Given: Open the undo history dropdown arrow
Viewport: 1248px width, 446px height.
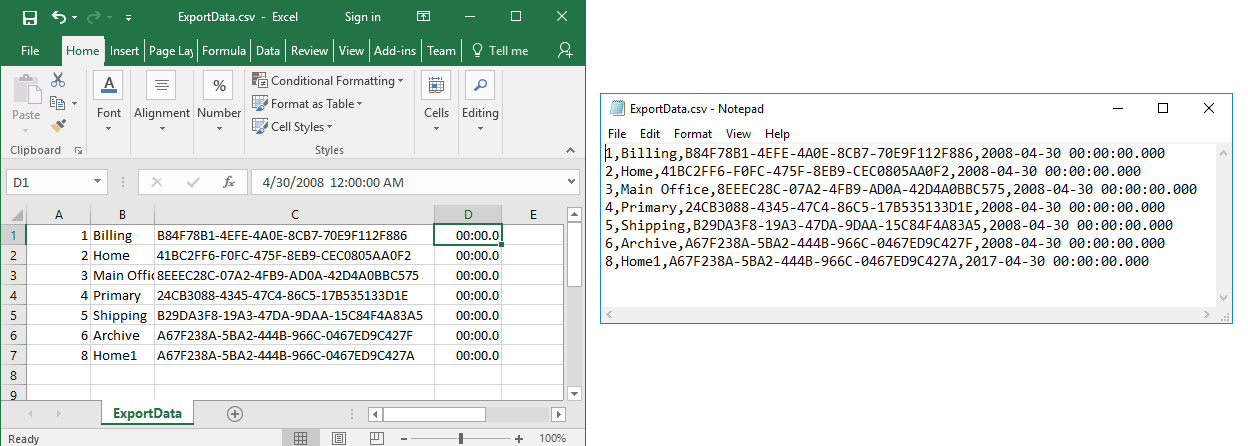Looking at the screenshot, I should point(76,18).
